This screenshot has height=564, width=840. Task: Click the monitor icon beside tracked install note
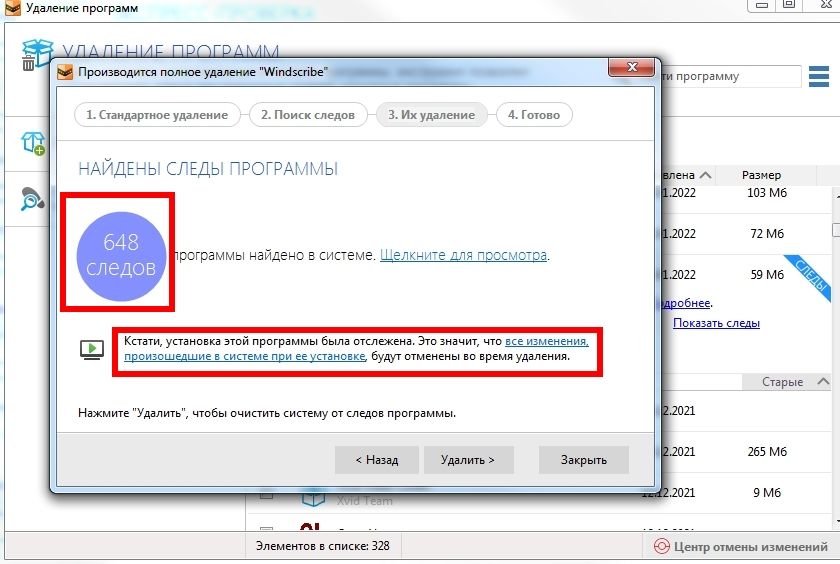(x=92, y=349)
